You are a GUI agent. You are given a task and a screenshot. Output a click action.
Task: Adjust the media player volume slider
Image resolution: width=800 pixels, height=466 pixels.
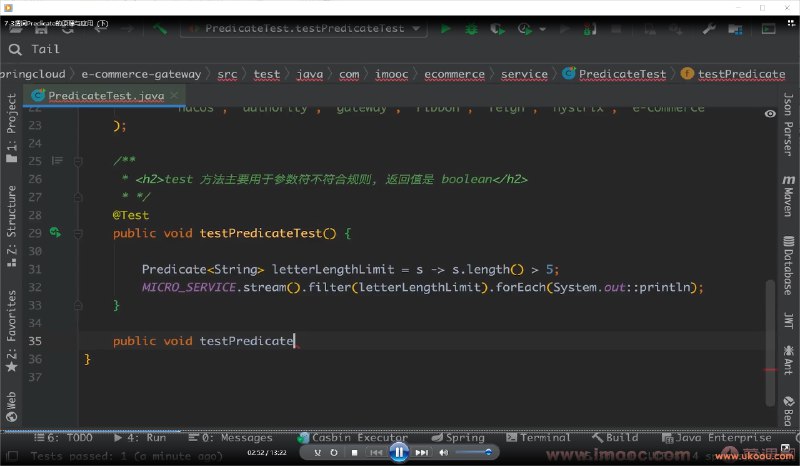[473, 452]
